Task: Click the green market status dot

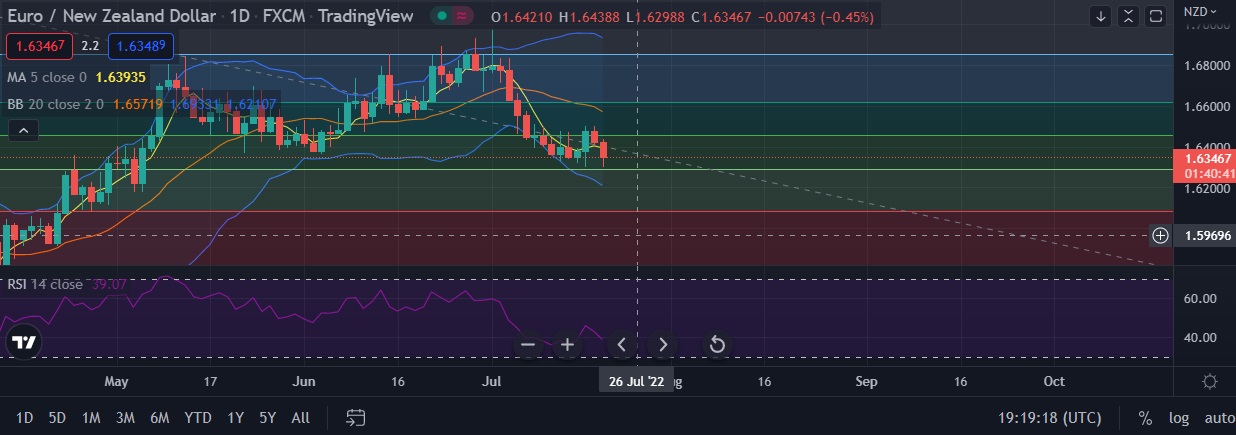Action: pyautogui.click(x=441, y=17)
